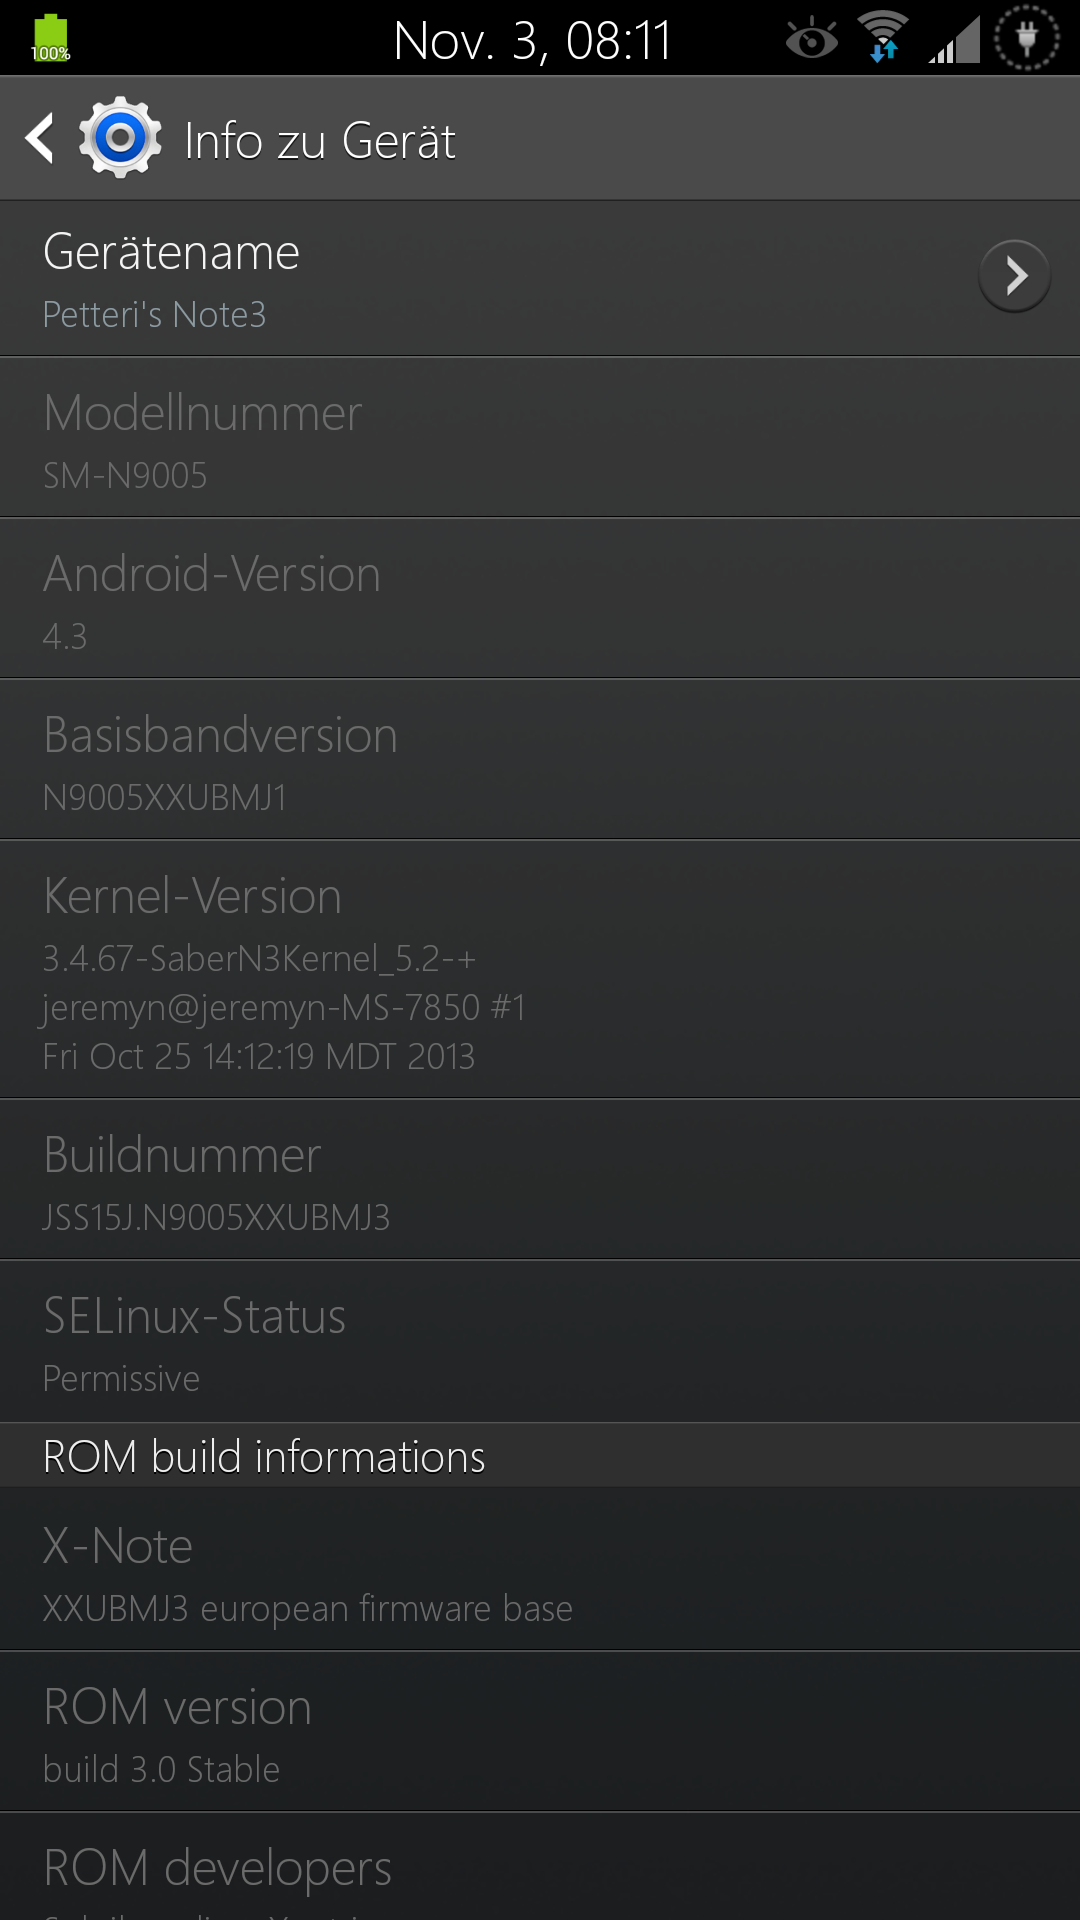Tap the Android-Version 4.3 row
This screenshot has width=1080, height=1920.
(x=540, y=599)
